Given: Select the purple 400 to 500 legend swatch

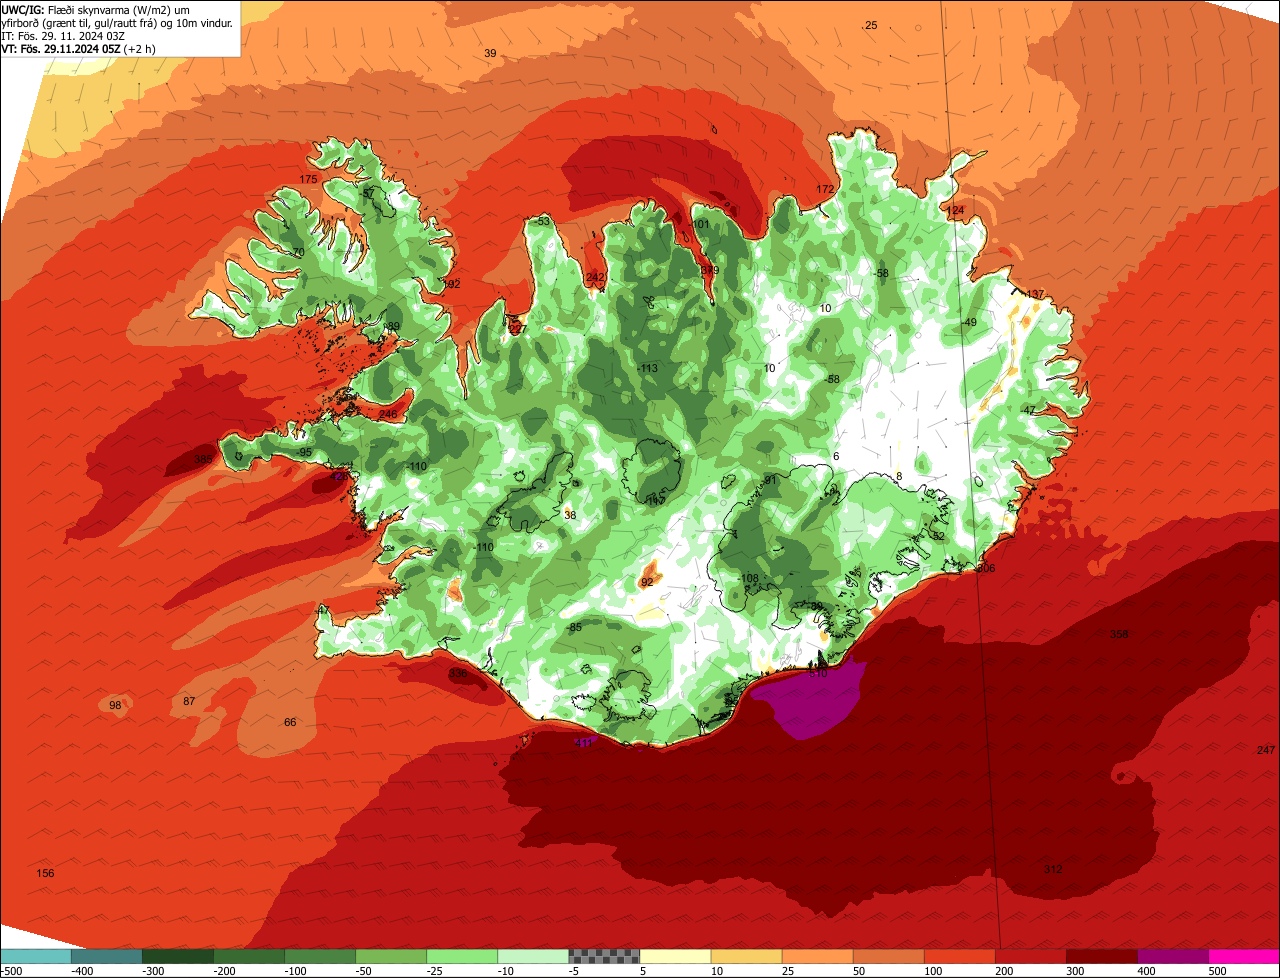Looking at the screenshot, I should tap(1172, 956).
